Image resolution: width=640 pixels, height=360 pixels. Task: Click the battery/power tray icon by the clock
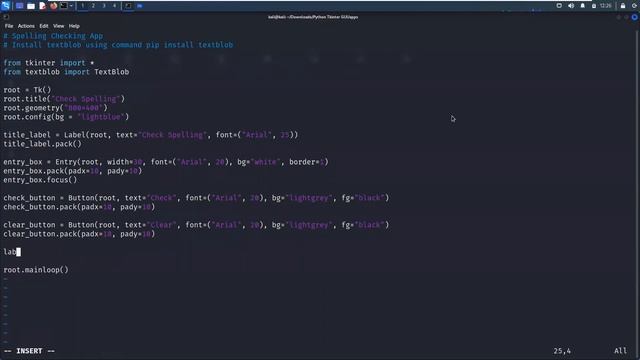click(594, 6)
